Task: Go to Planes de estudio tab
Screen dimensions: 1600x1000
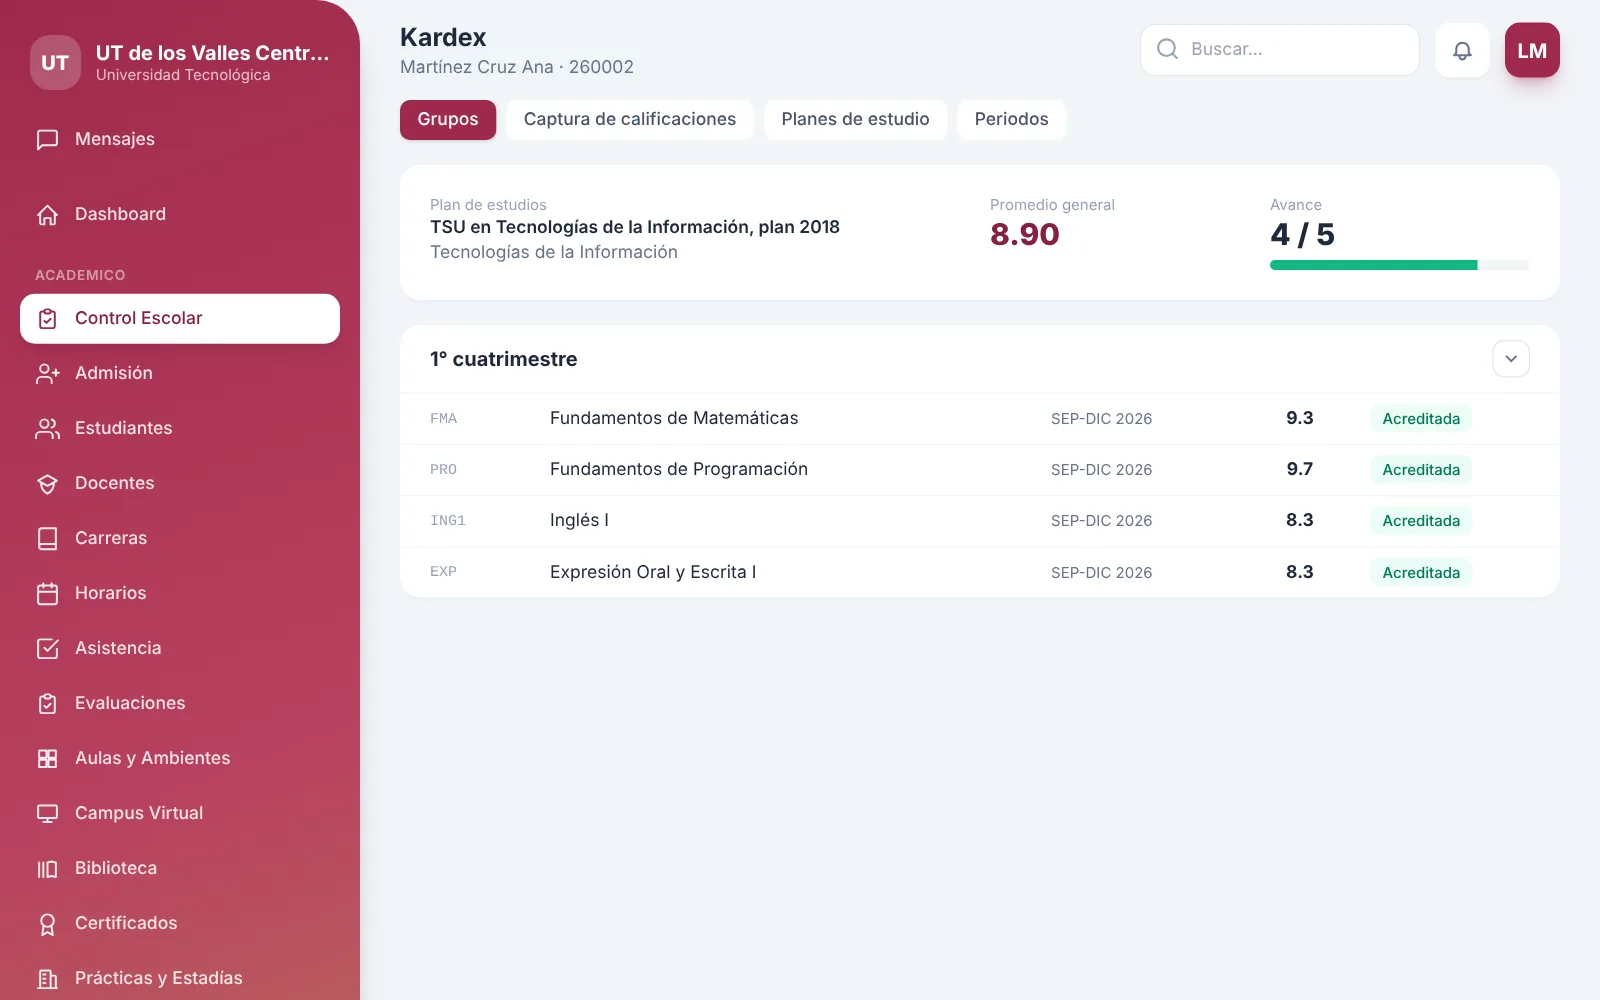Action: [855, 120]
